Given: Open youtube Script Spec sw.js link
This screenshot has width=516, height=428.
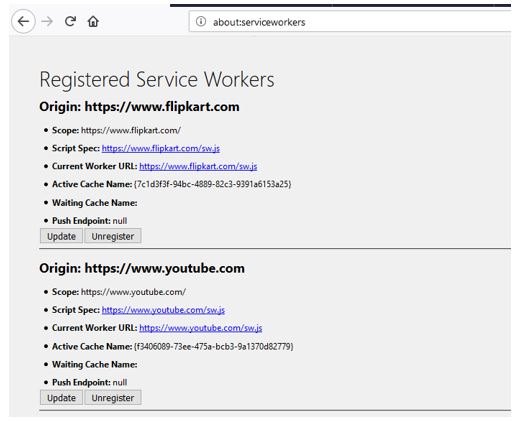Looking at the screenshot, I should [x=163, y=310].
